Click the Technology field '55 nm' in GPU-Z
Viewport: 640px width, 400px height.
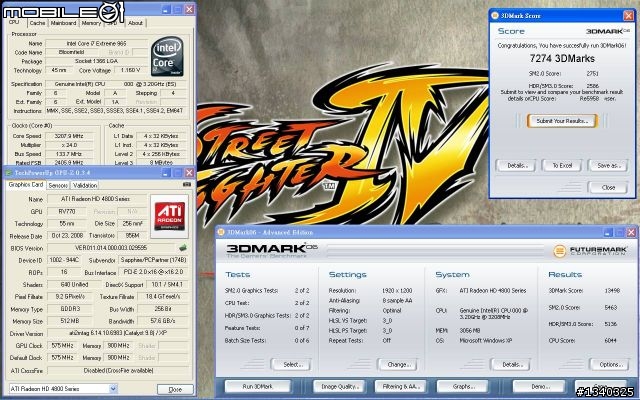(x=67, y=223)
